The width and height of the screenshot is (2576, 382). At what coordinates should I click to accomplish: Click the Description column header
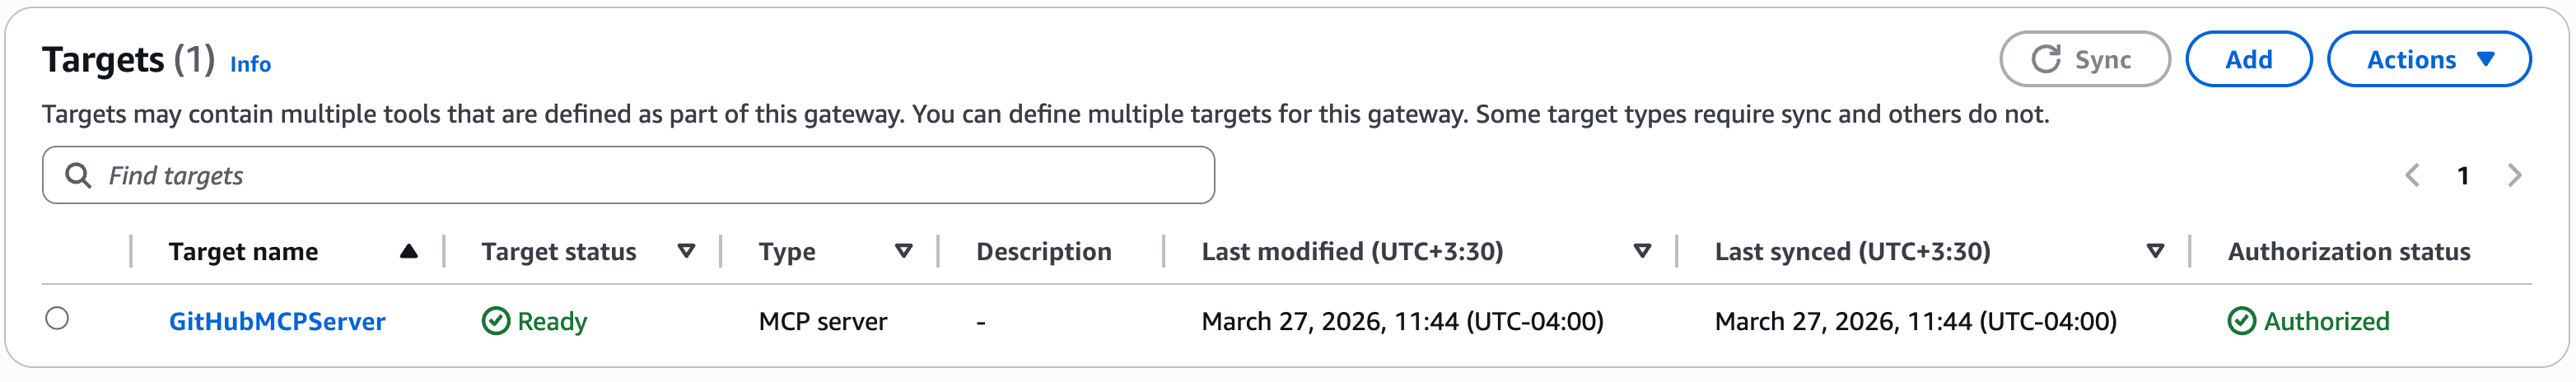click(1043, 252)
